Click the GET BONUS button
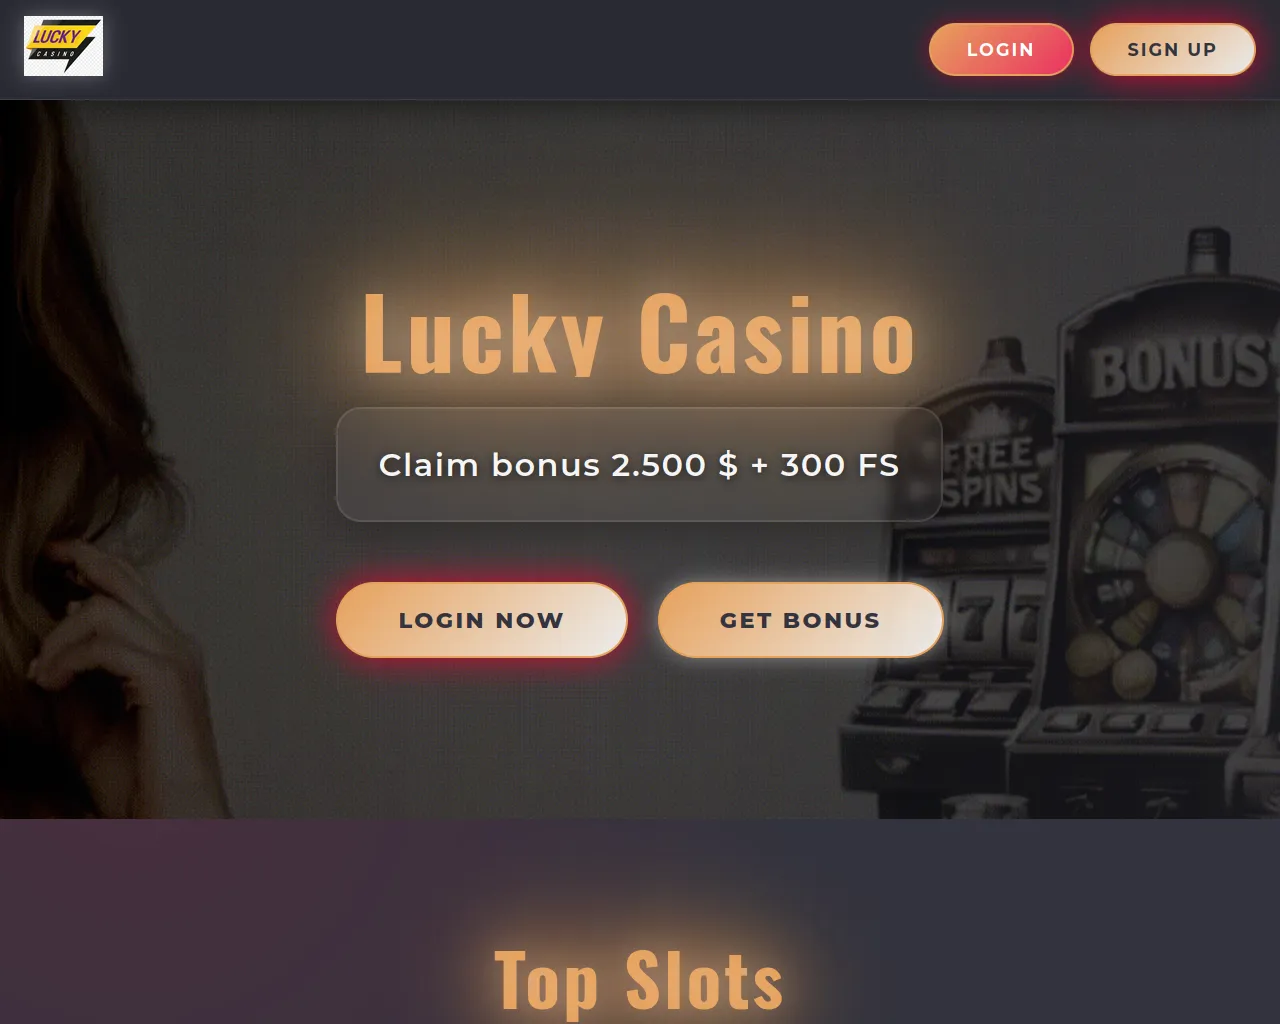1280x1024 pixels. coord(800,620)
